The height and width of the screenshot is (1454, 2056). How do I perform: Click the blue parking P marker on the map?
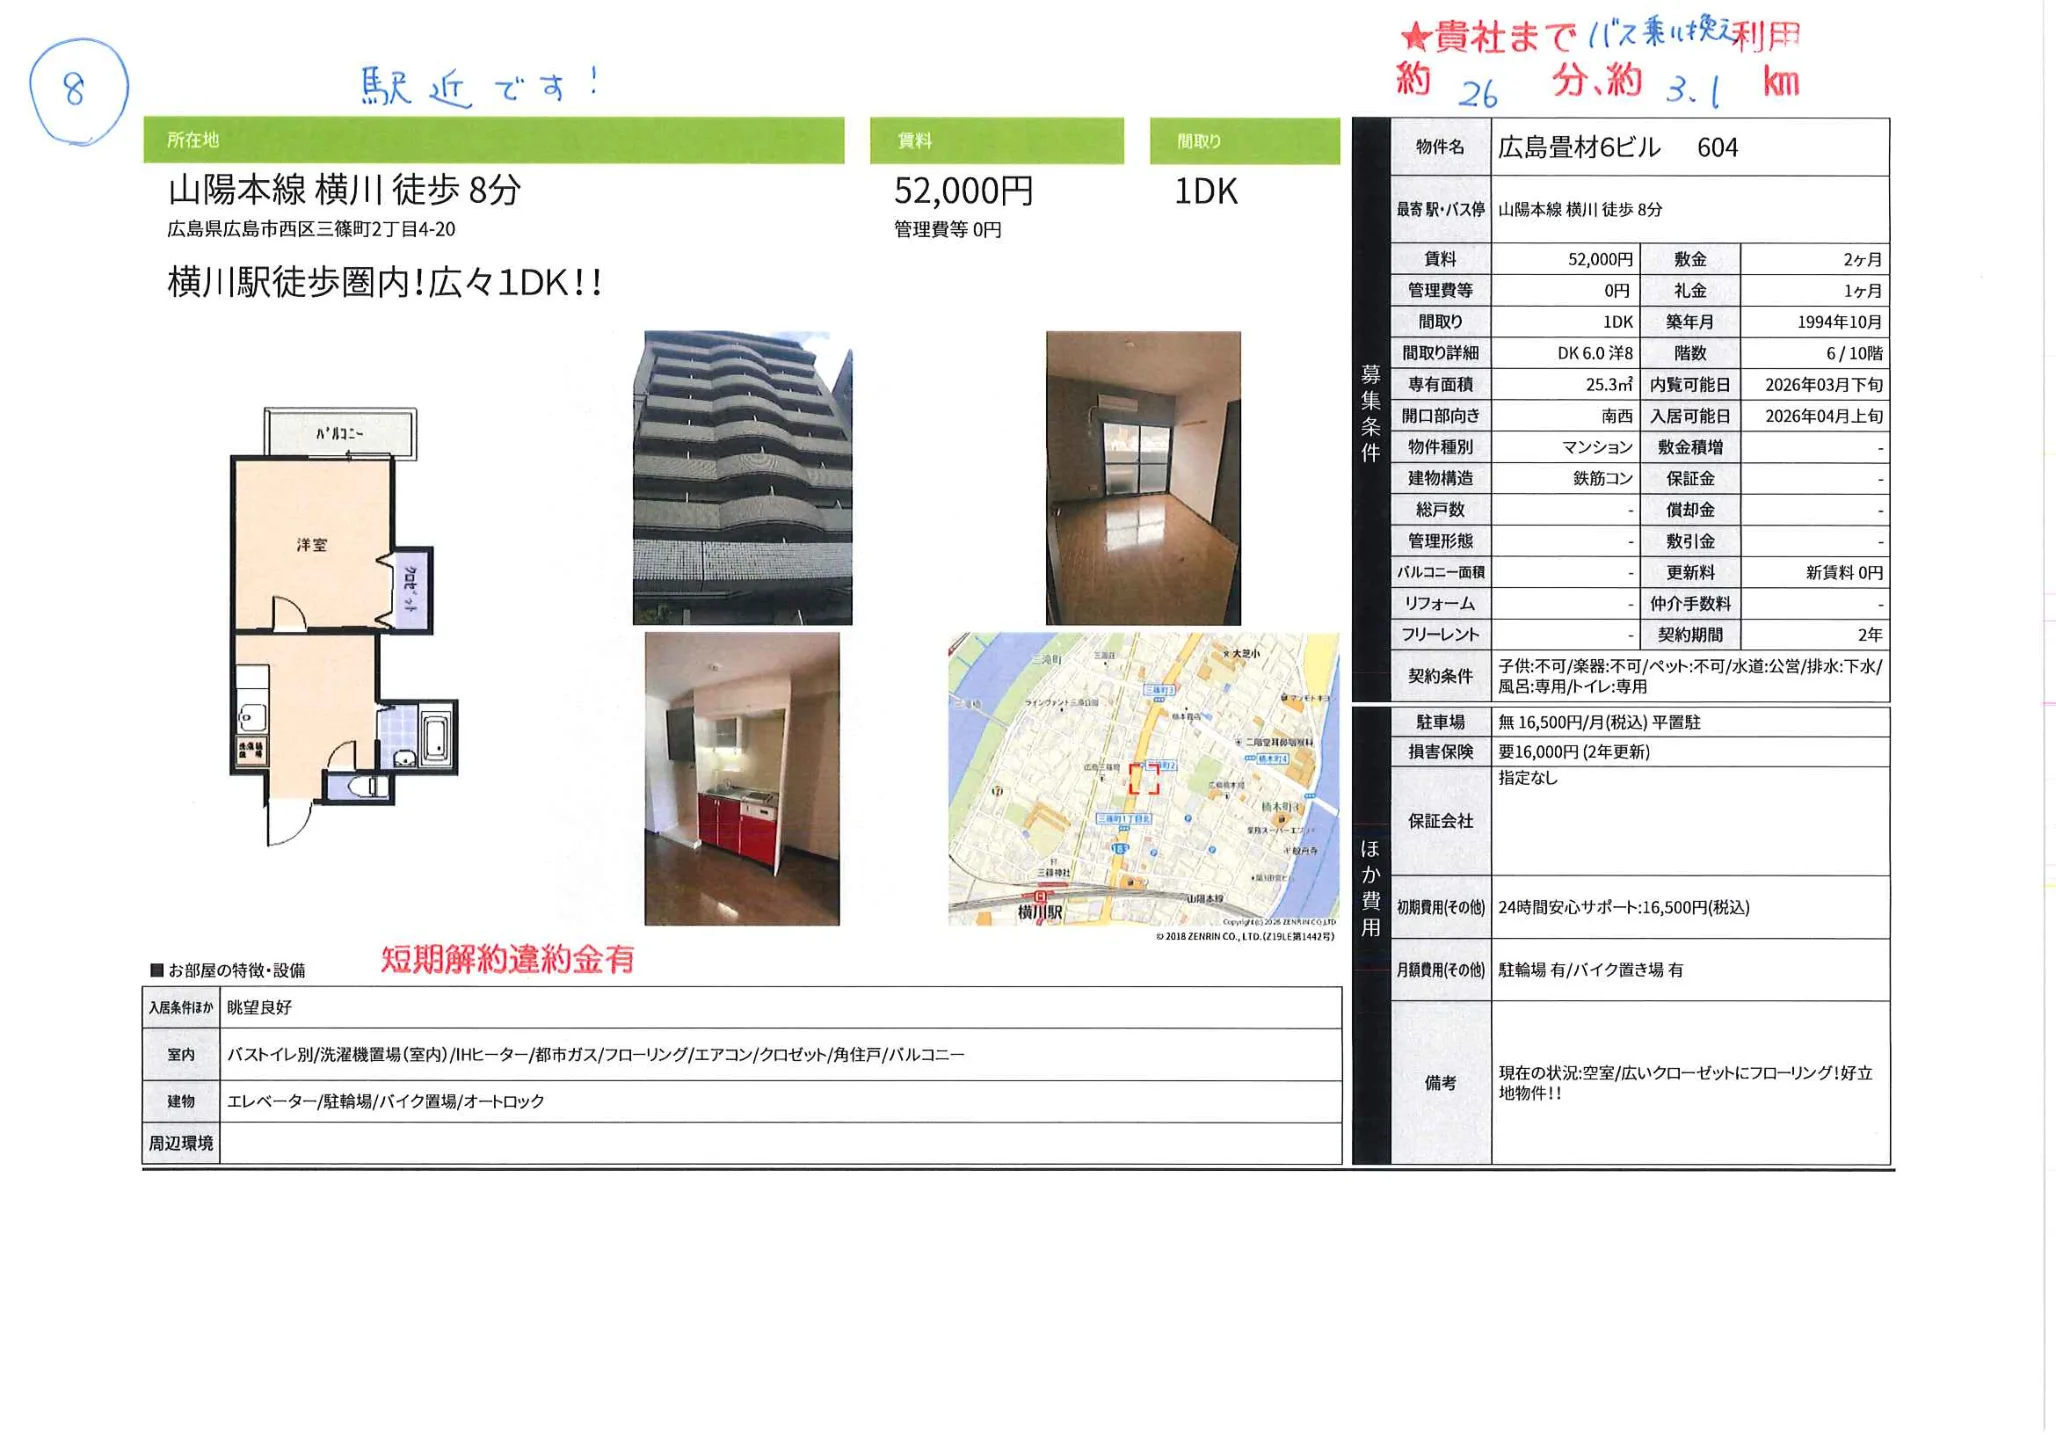pos(1188,820)
